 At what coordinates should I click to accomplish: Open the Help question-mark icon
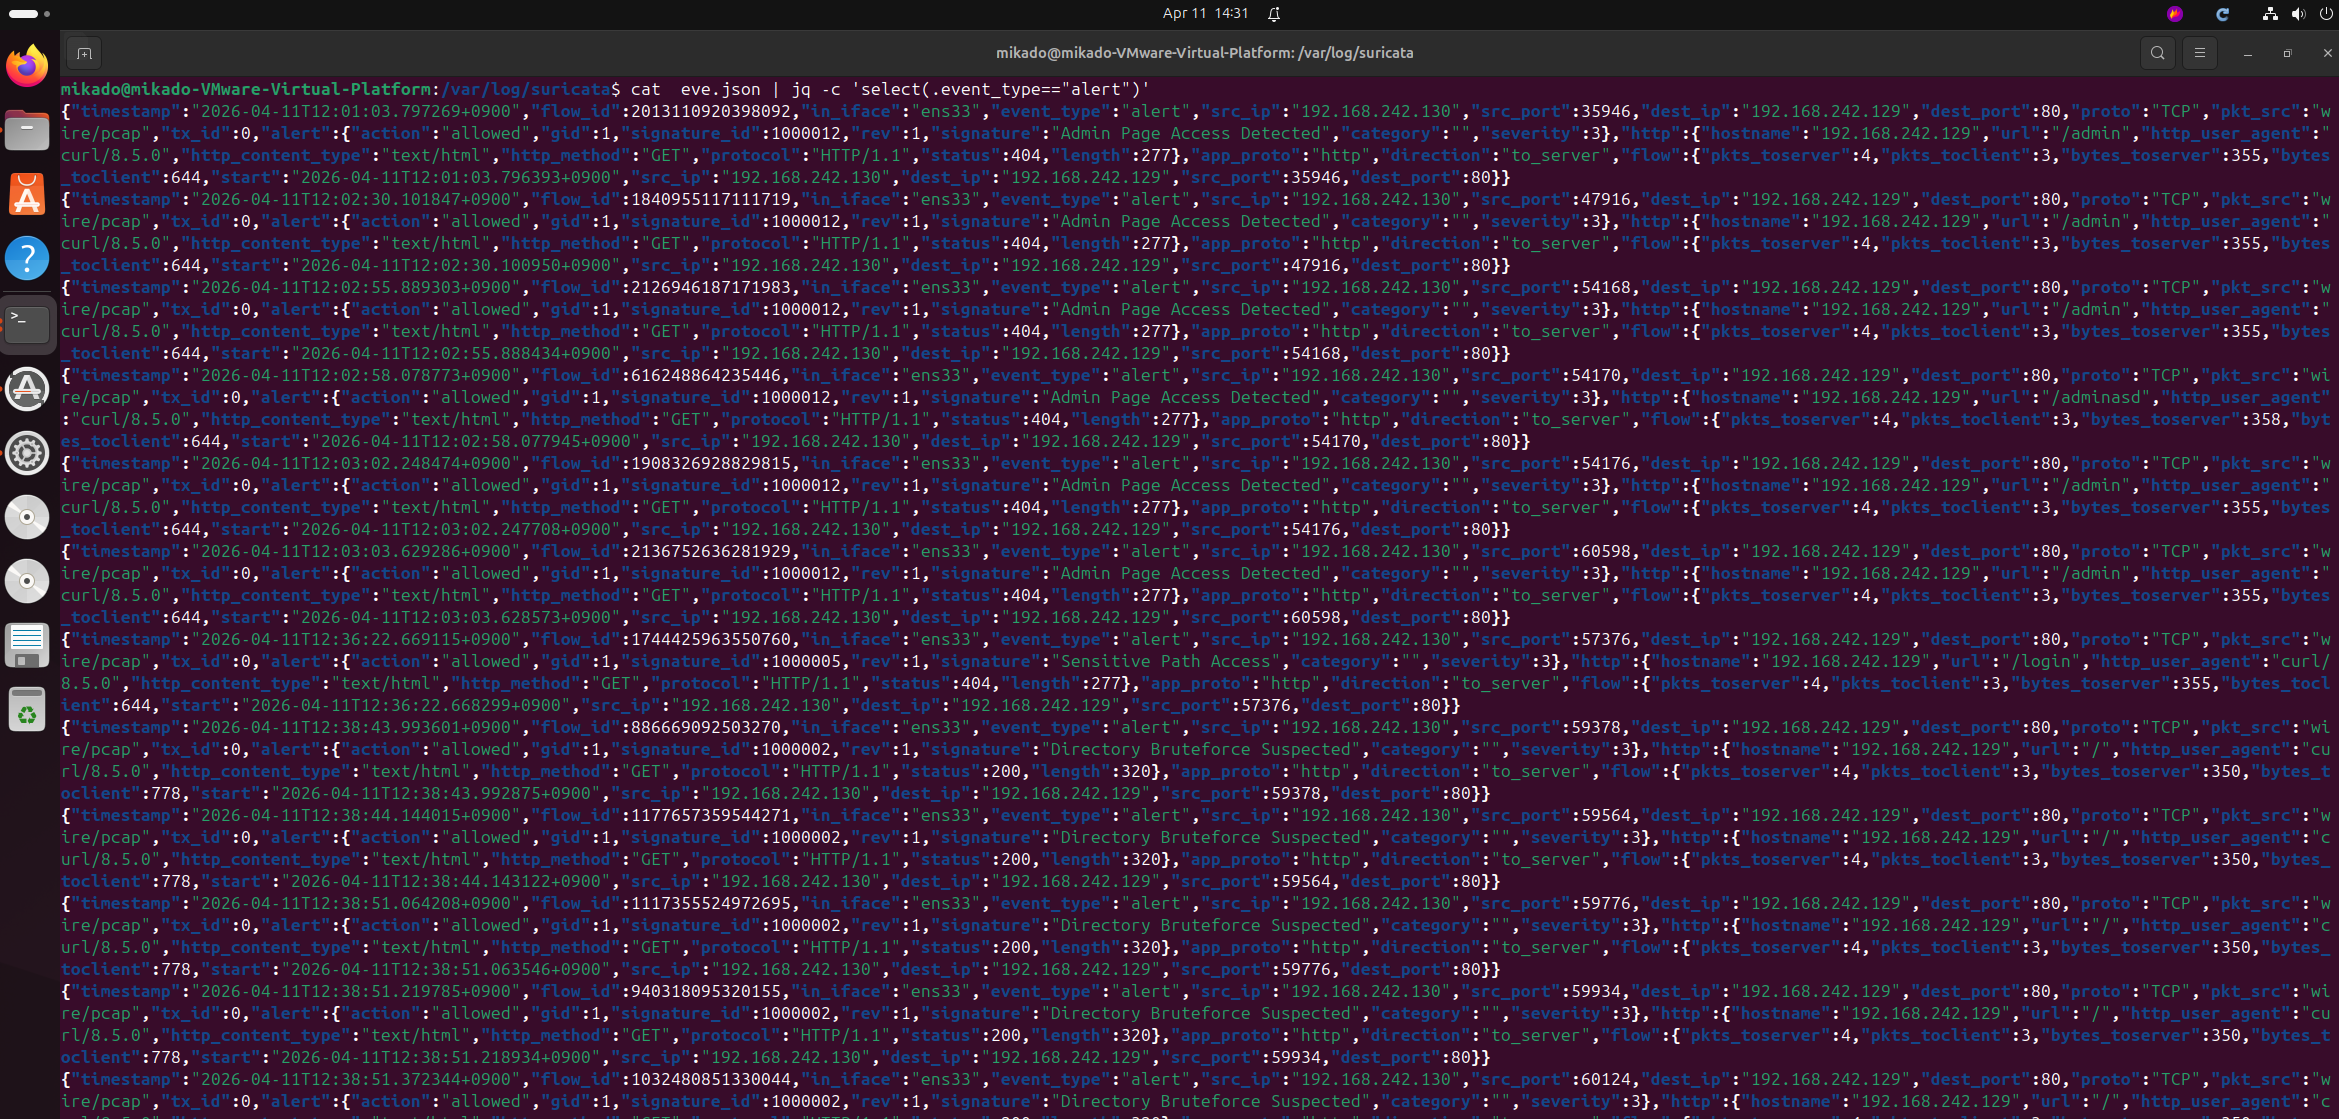click(27, 258)
